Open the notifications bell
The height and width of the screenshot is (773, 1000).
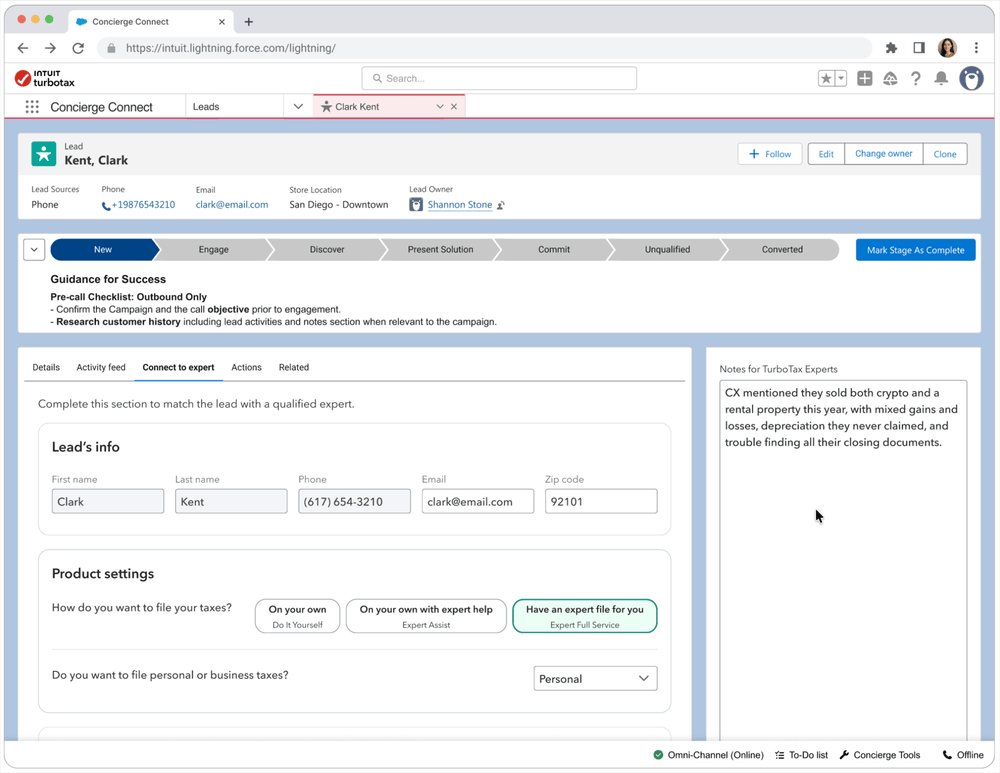[941, 78]
